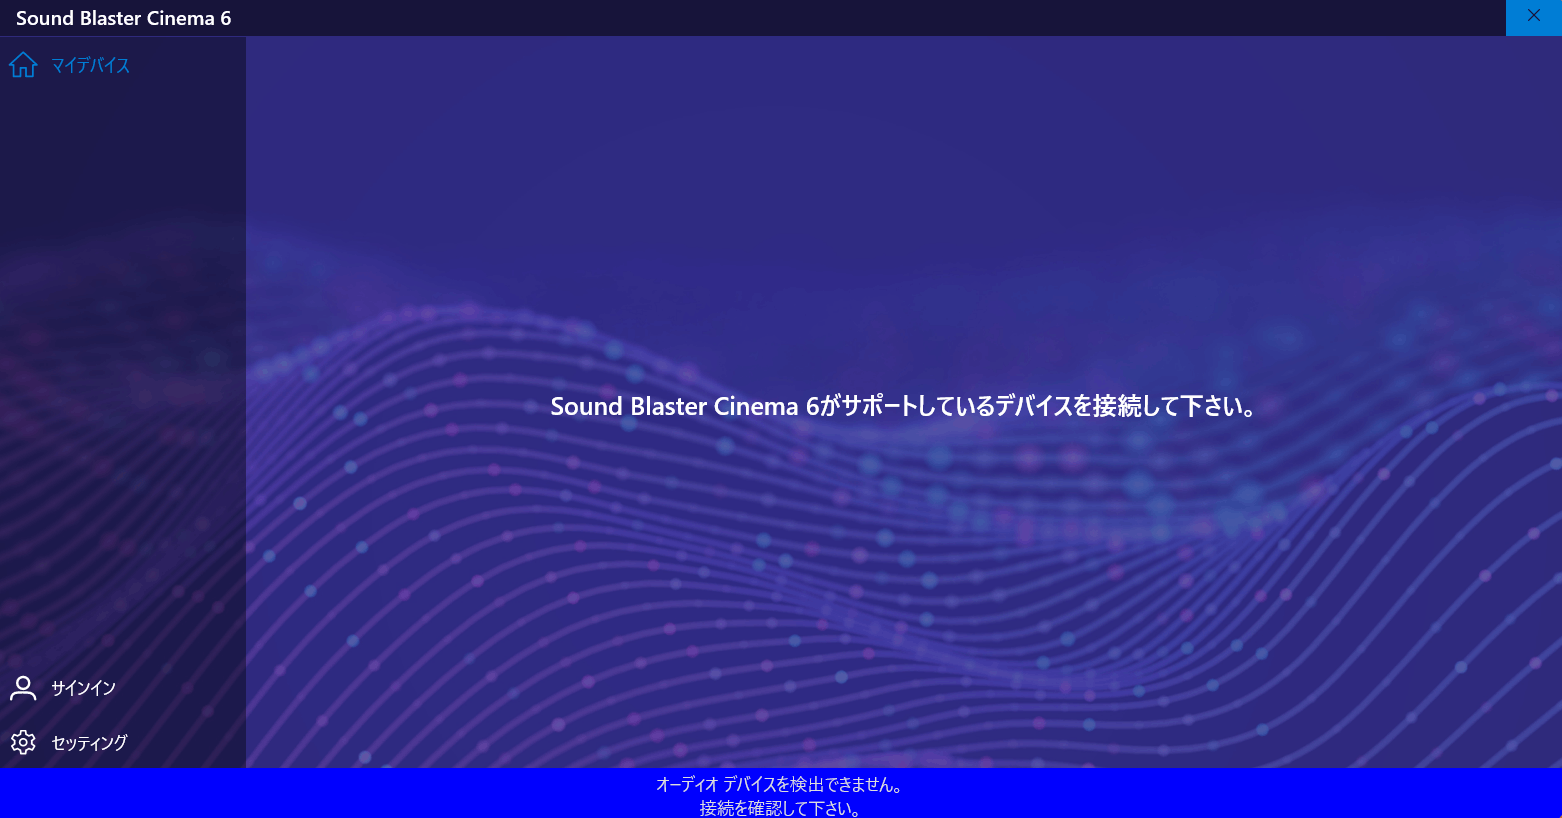Click the home icon beside マイデバイス
The image size is (1562, 818).
tap(23, 65)
